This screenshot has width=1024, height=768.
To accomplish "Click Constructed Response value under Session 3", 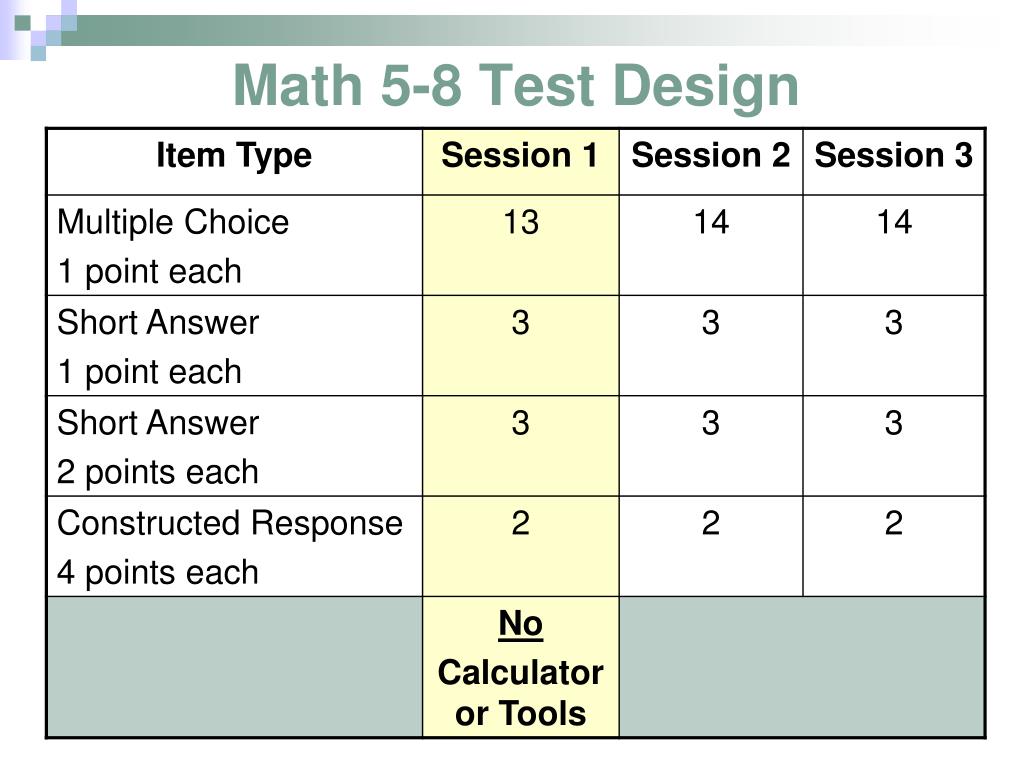I will tap(893, 523).
